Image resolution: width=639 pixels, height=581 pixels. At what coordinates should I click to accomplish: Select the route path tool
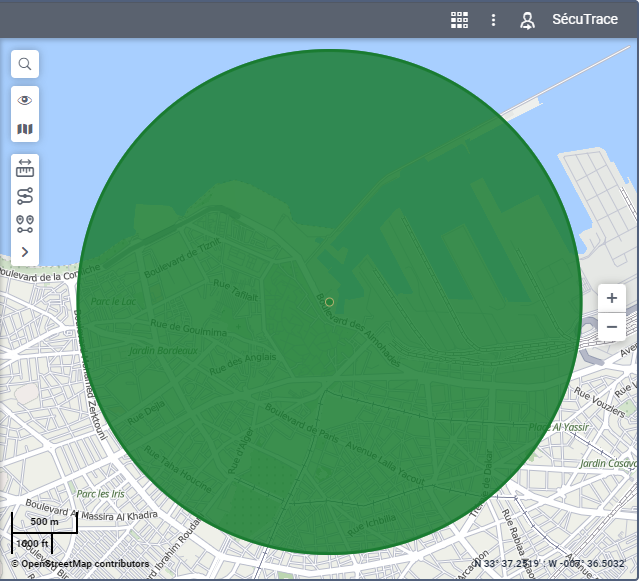[x=25, y=196]
